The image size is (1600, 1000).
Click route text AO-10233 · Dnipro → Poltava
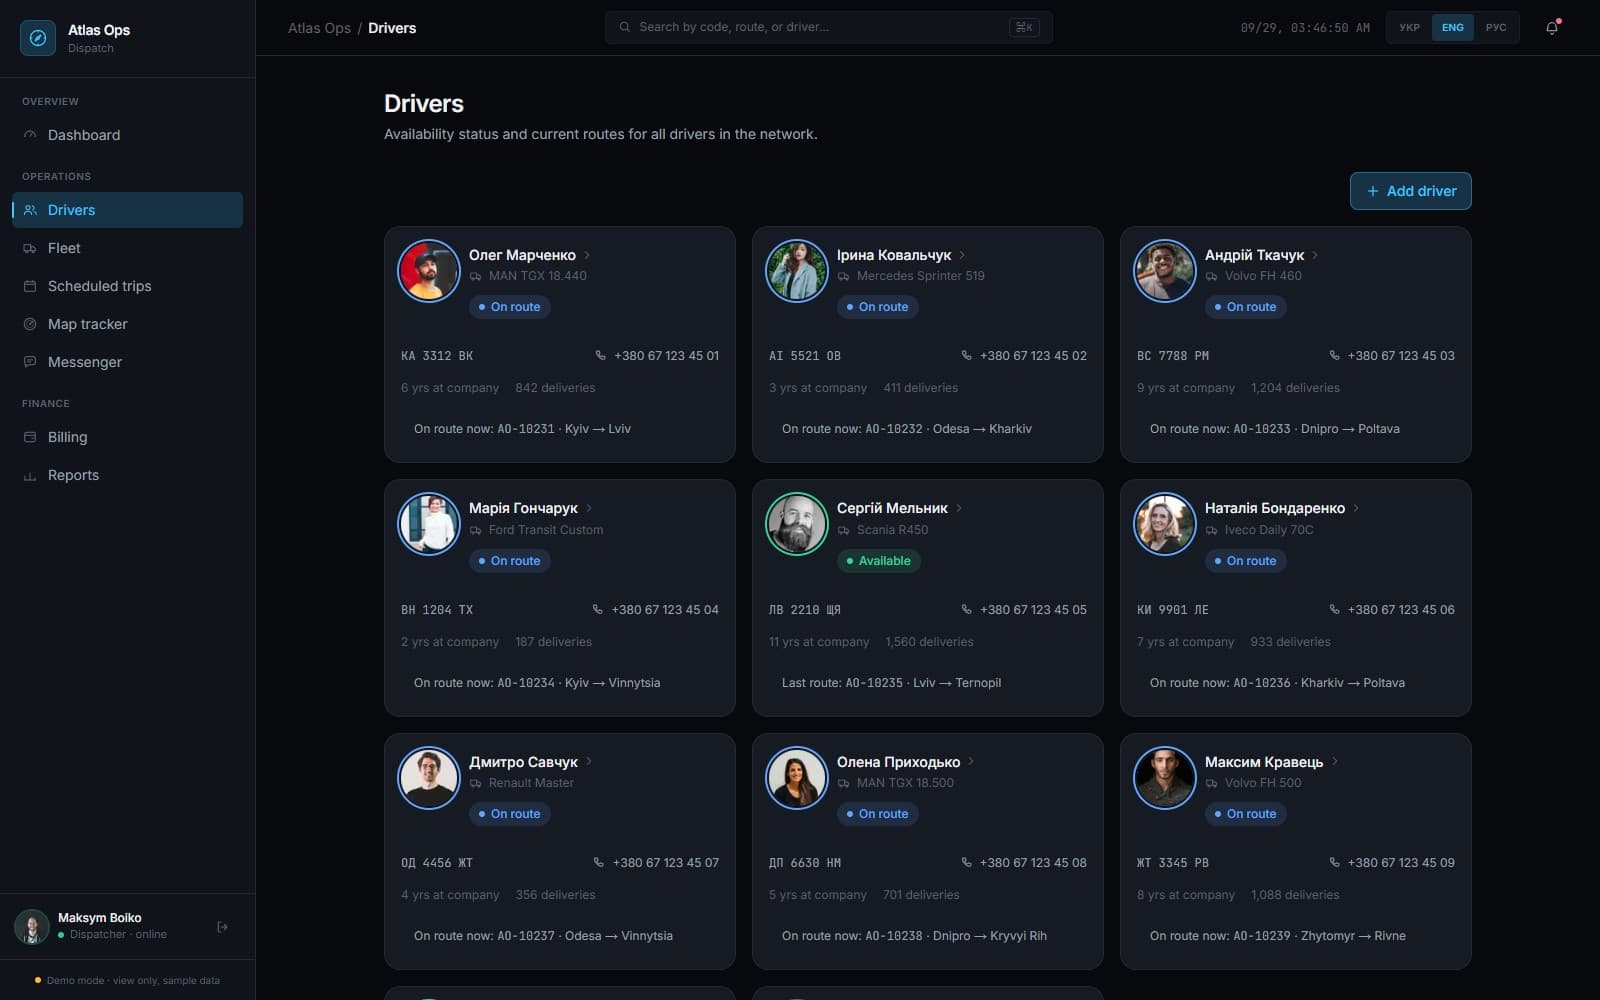[1316, 429]
